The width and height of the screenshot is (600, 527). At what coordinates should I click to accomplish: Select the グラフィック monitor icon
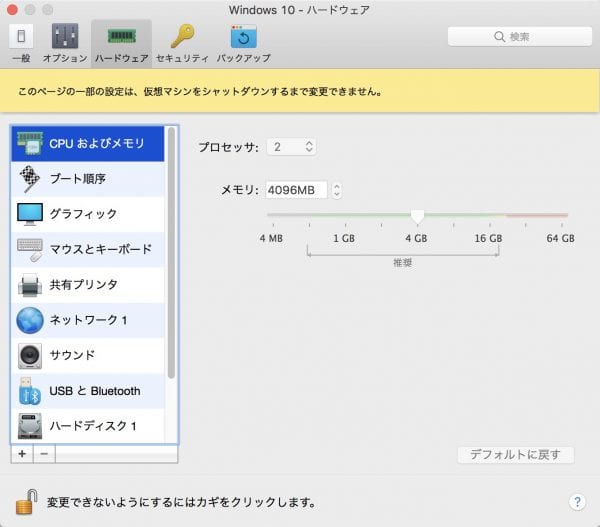tap(30, 214)
